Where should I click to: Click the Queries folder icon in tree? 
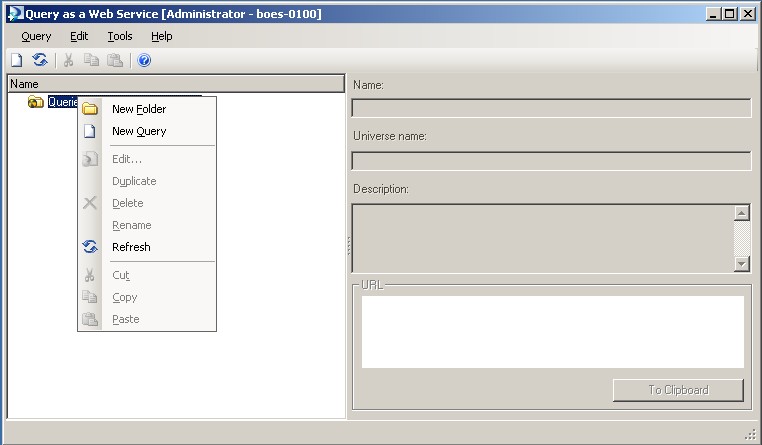35,102
